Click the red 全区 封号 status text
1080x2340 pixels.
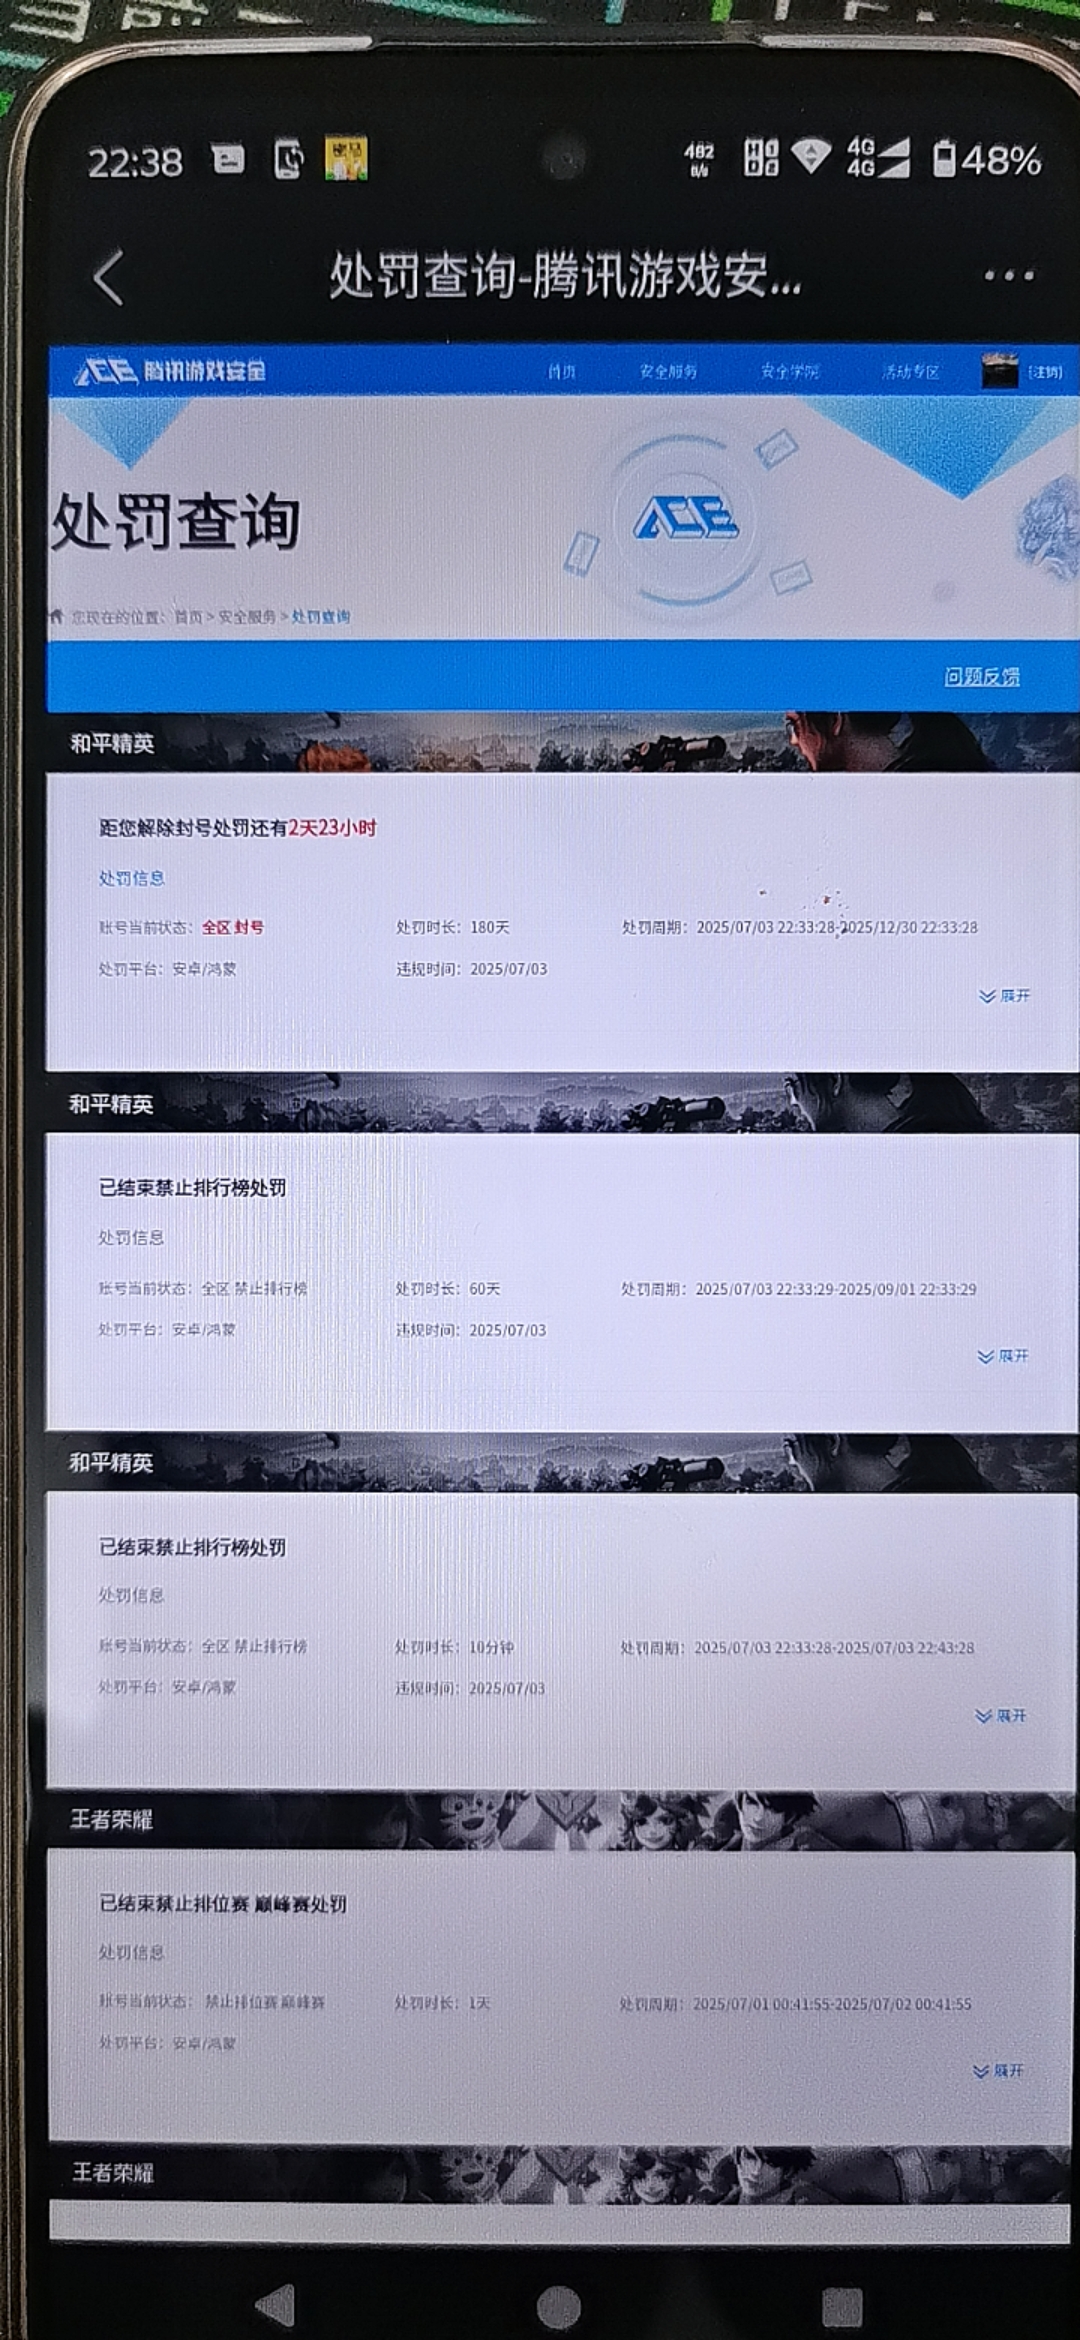(x=233, y=927)
